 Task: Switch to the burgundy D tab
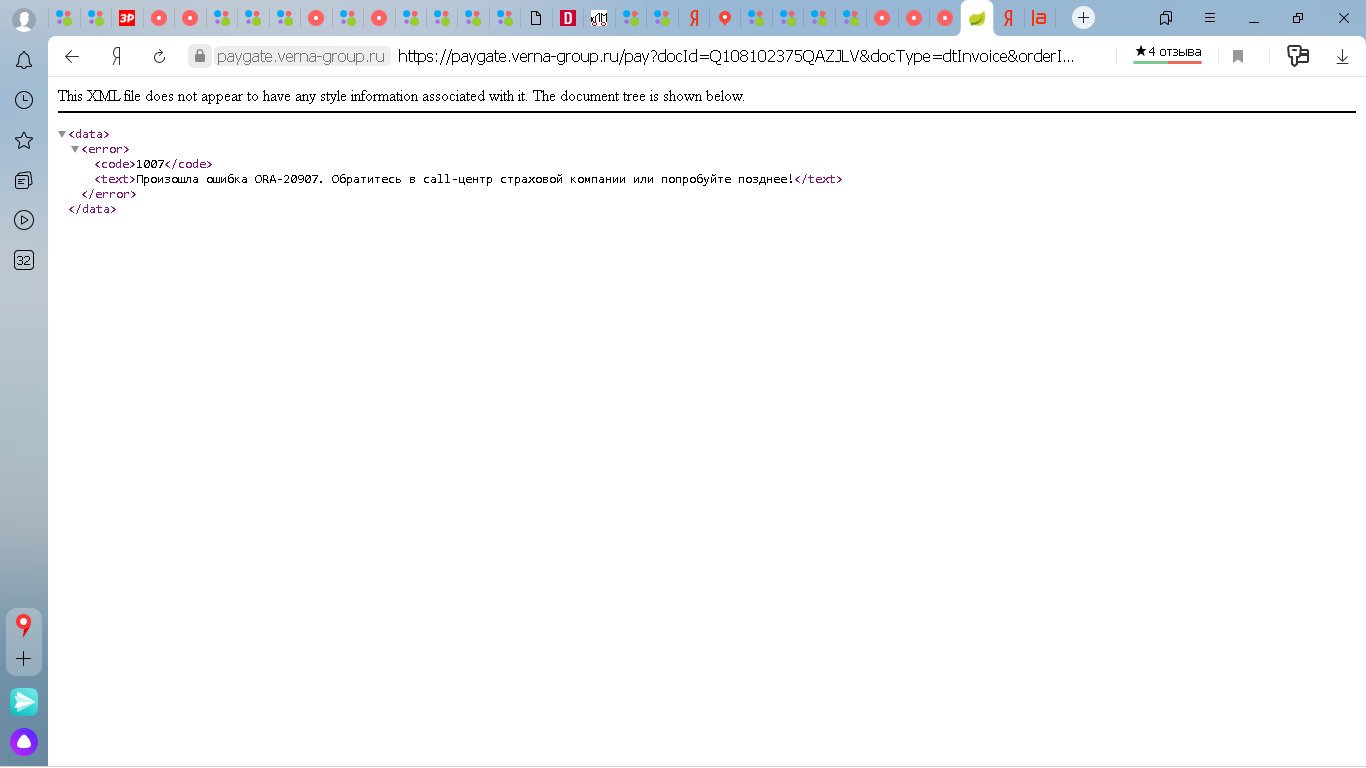click(568, 18)
